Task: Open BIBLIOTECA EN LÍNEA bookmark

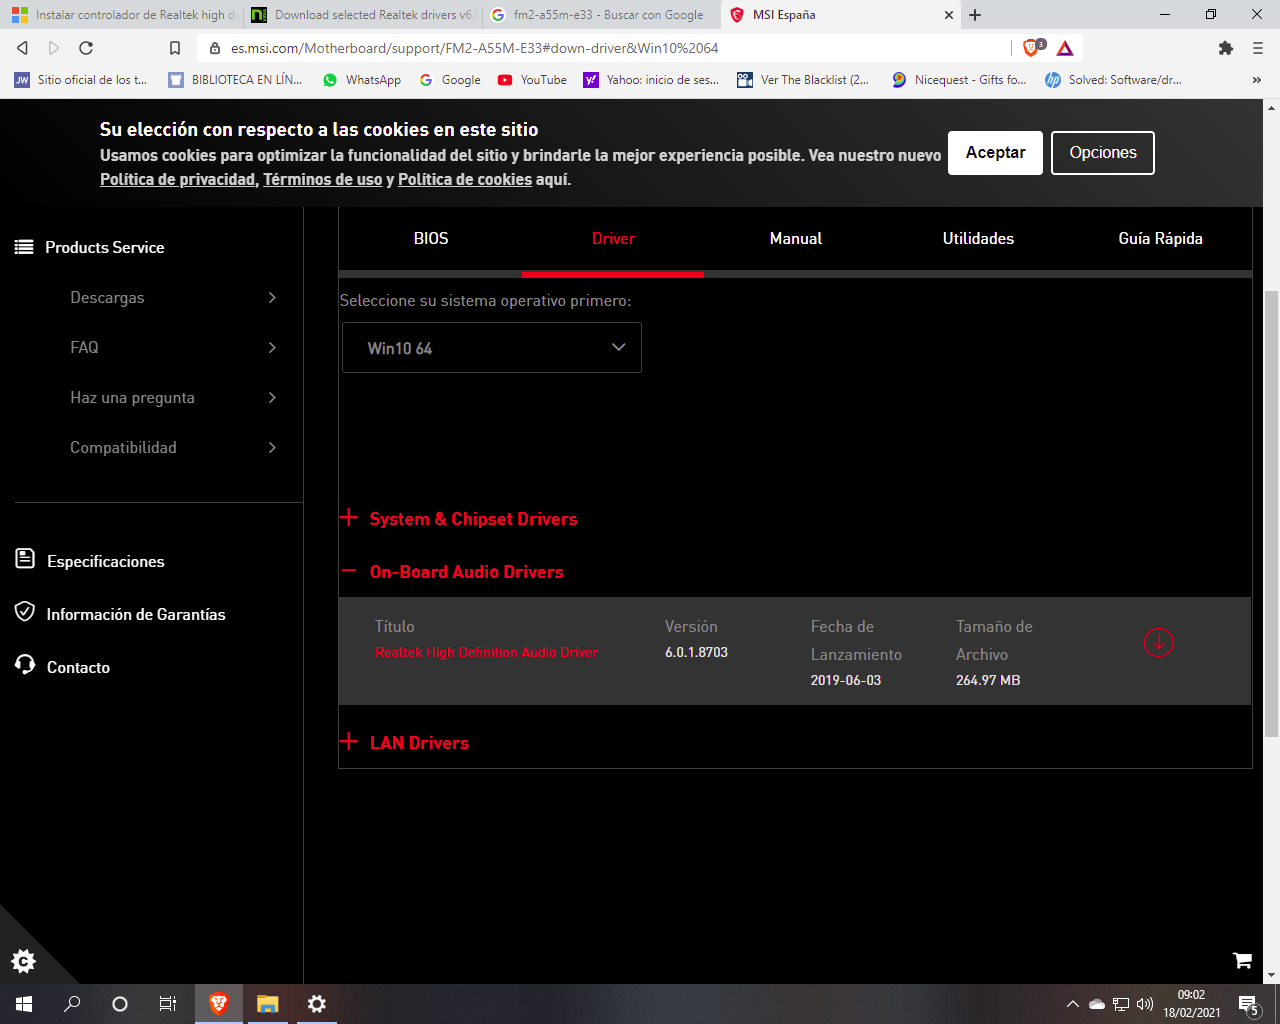Action: (x=235, y=80)
